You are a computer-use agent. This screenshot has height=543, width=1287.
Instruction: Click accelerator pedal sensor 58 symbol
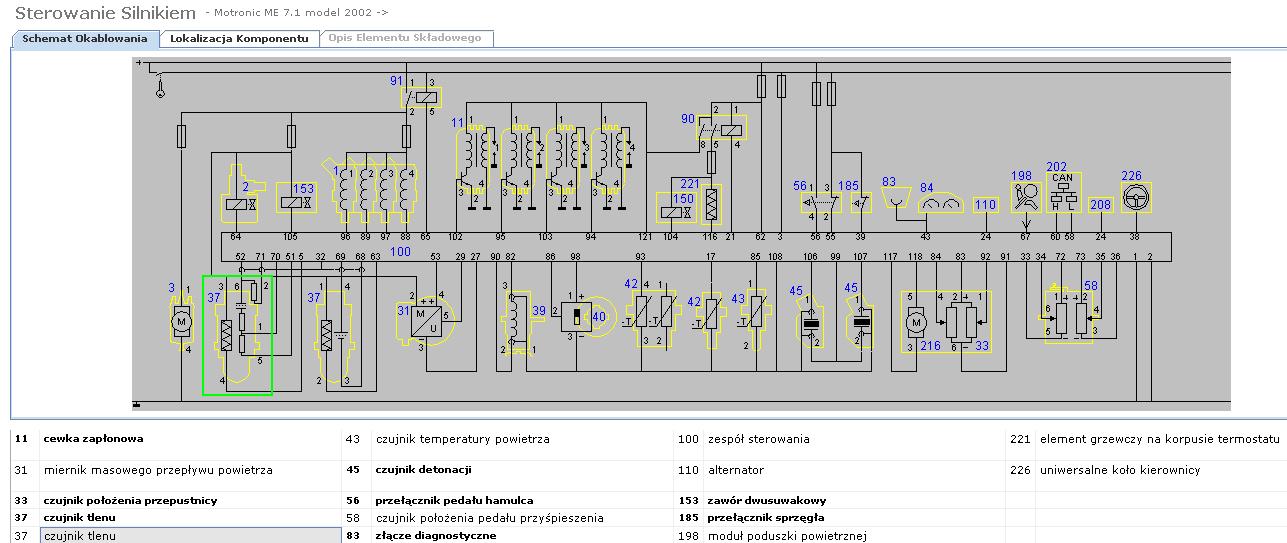coord(1069,315)
